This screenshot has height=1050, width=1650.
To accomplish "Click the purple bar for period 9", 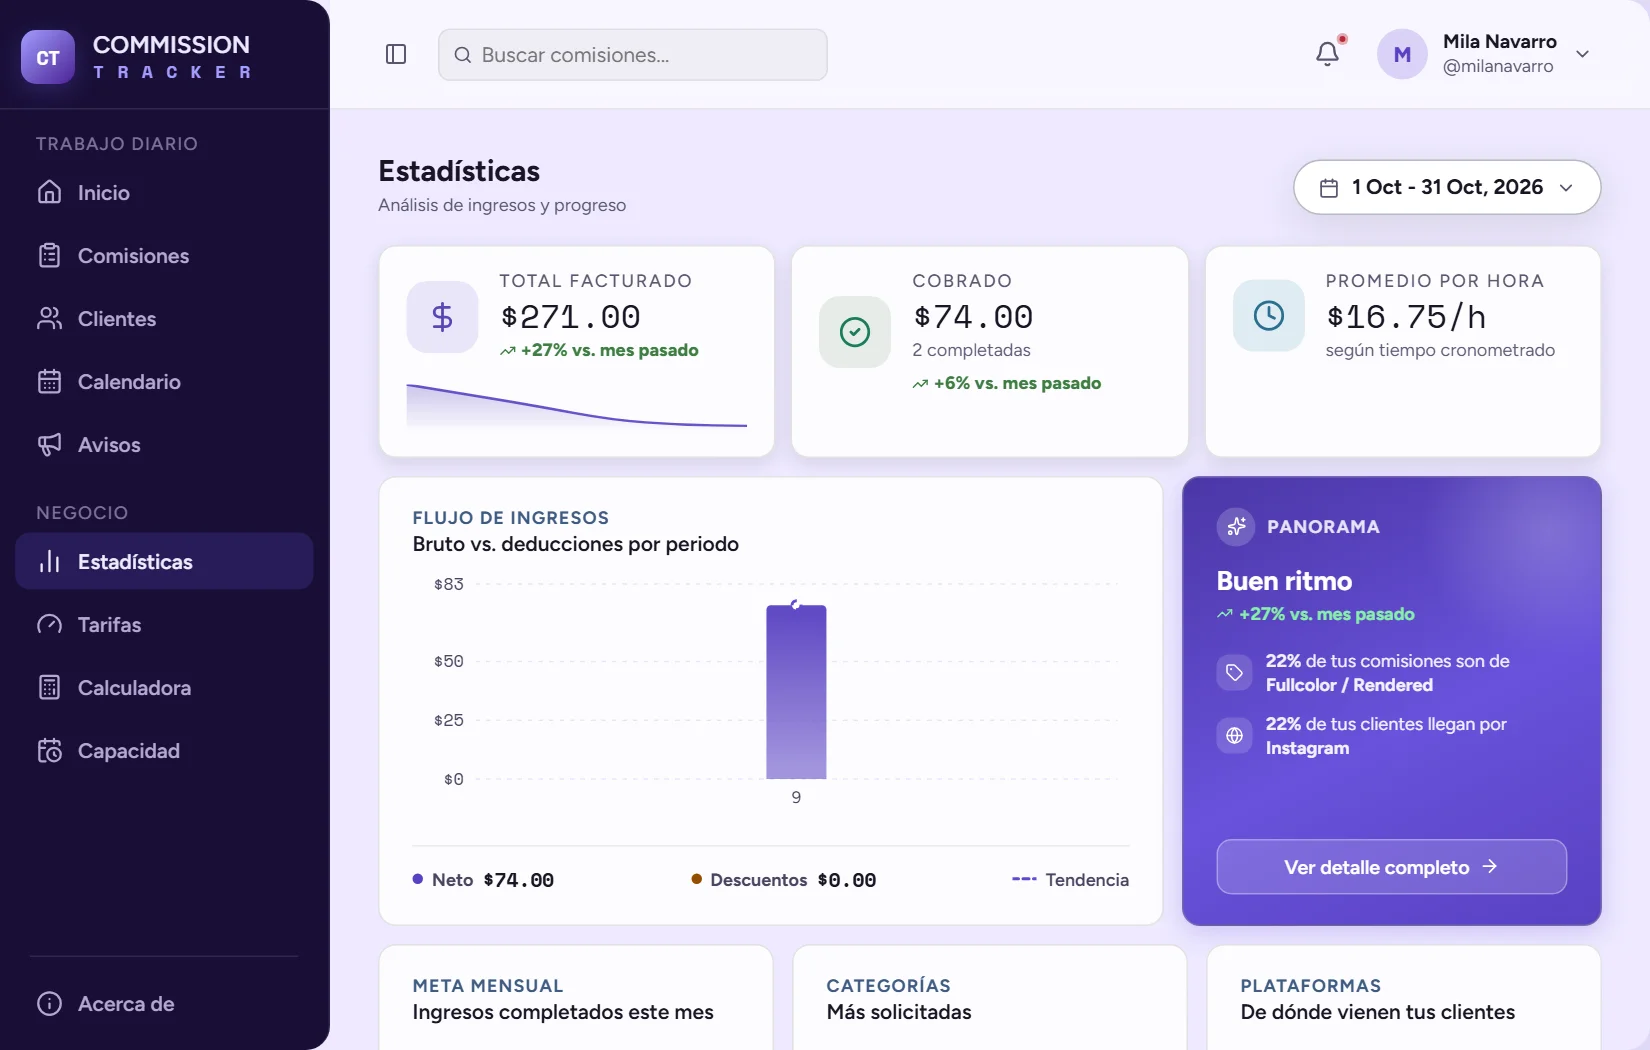I will [796, 692].
